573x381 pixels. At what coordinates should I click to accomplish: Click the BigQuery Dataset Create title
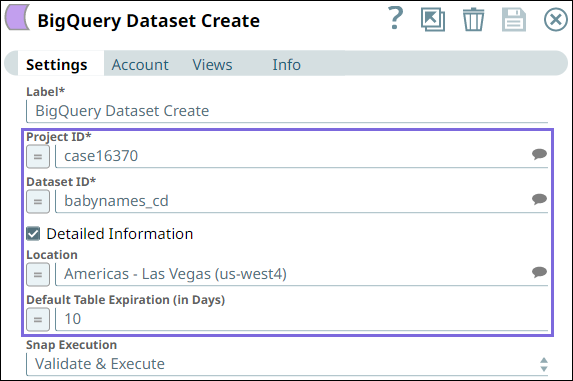(x=149, y=21)
